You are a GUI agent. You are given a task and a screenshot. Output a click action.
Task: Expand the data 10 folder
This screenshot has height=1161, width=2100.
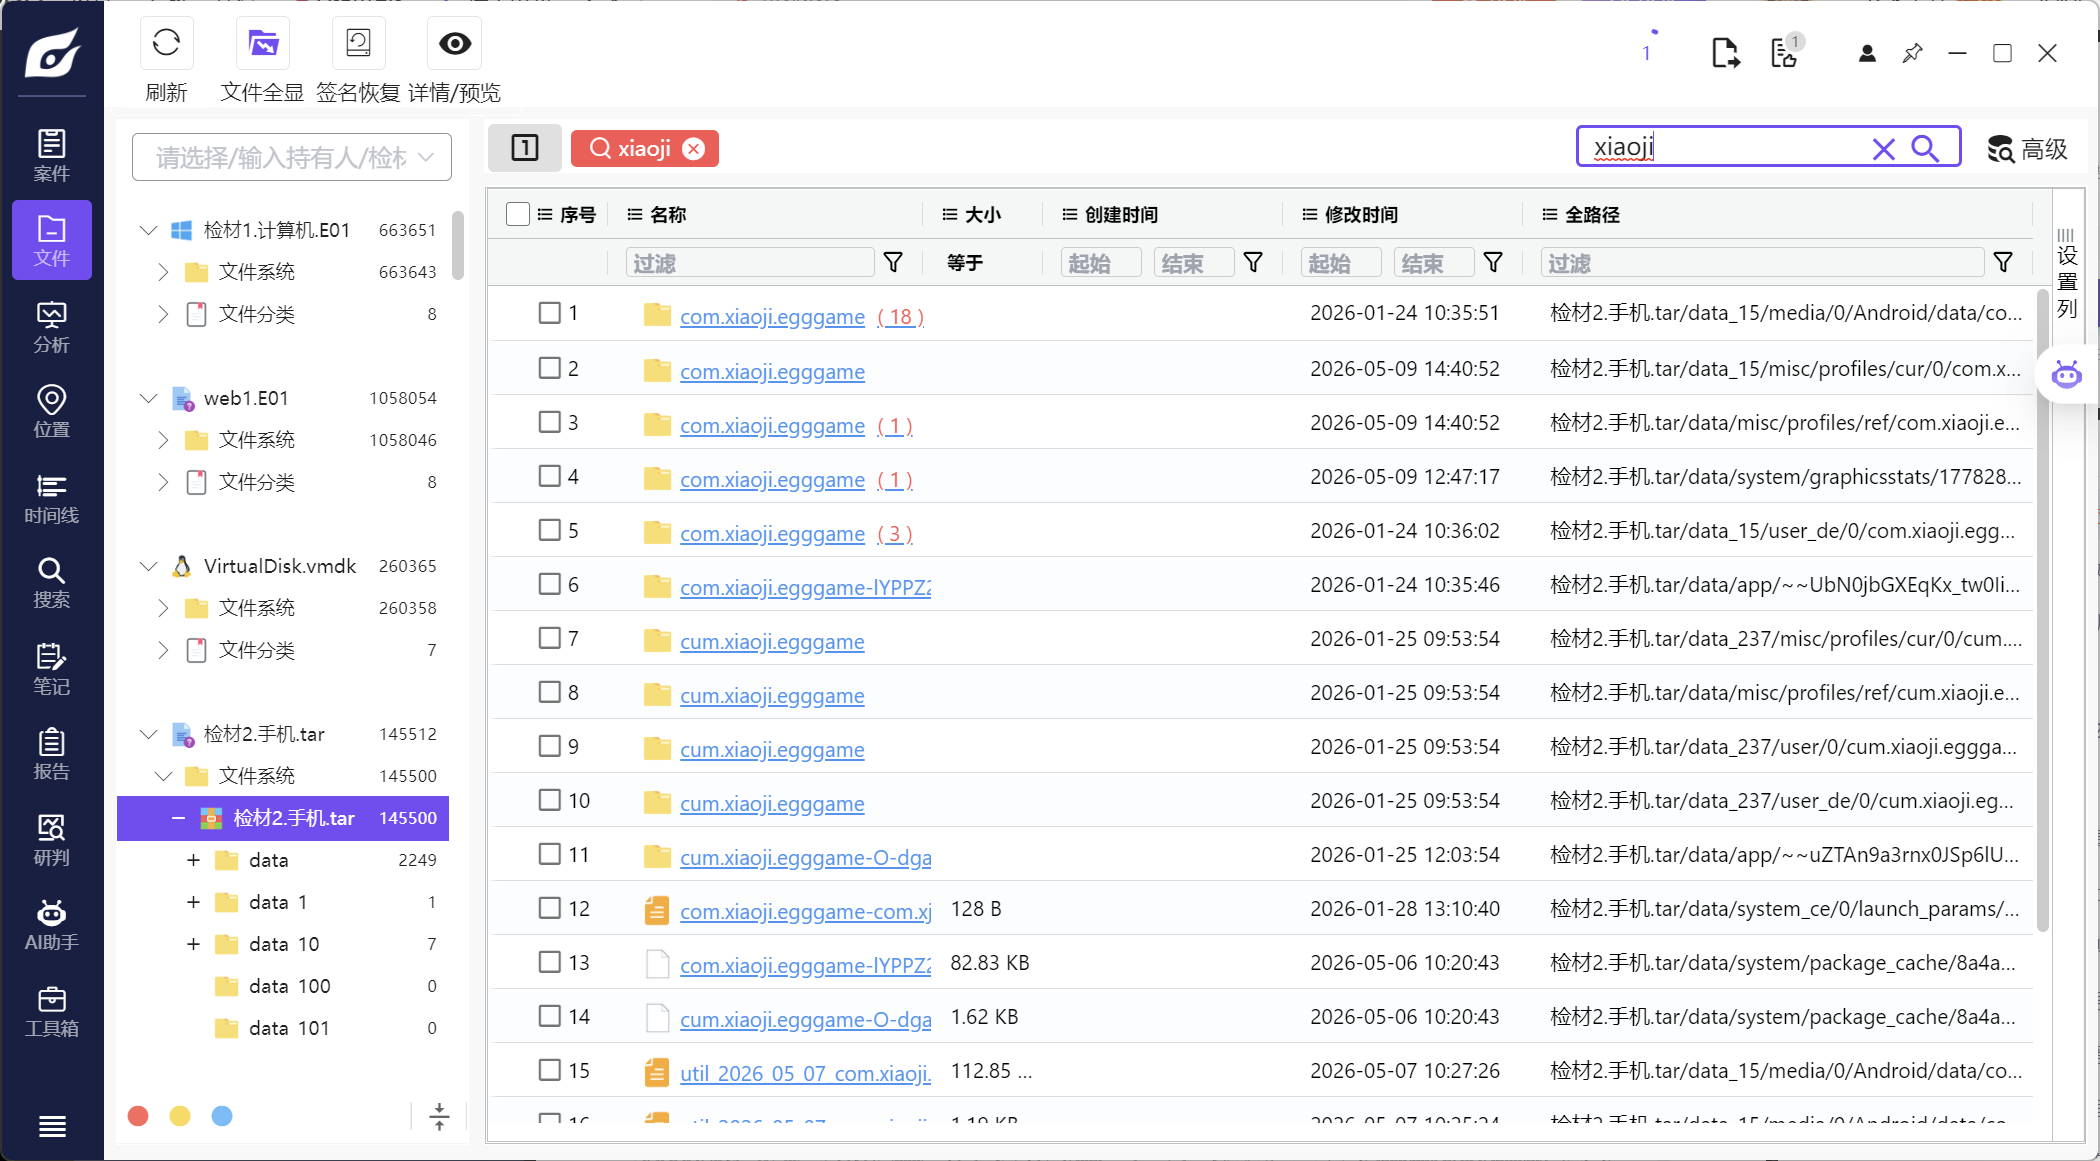(193, 944)
